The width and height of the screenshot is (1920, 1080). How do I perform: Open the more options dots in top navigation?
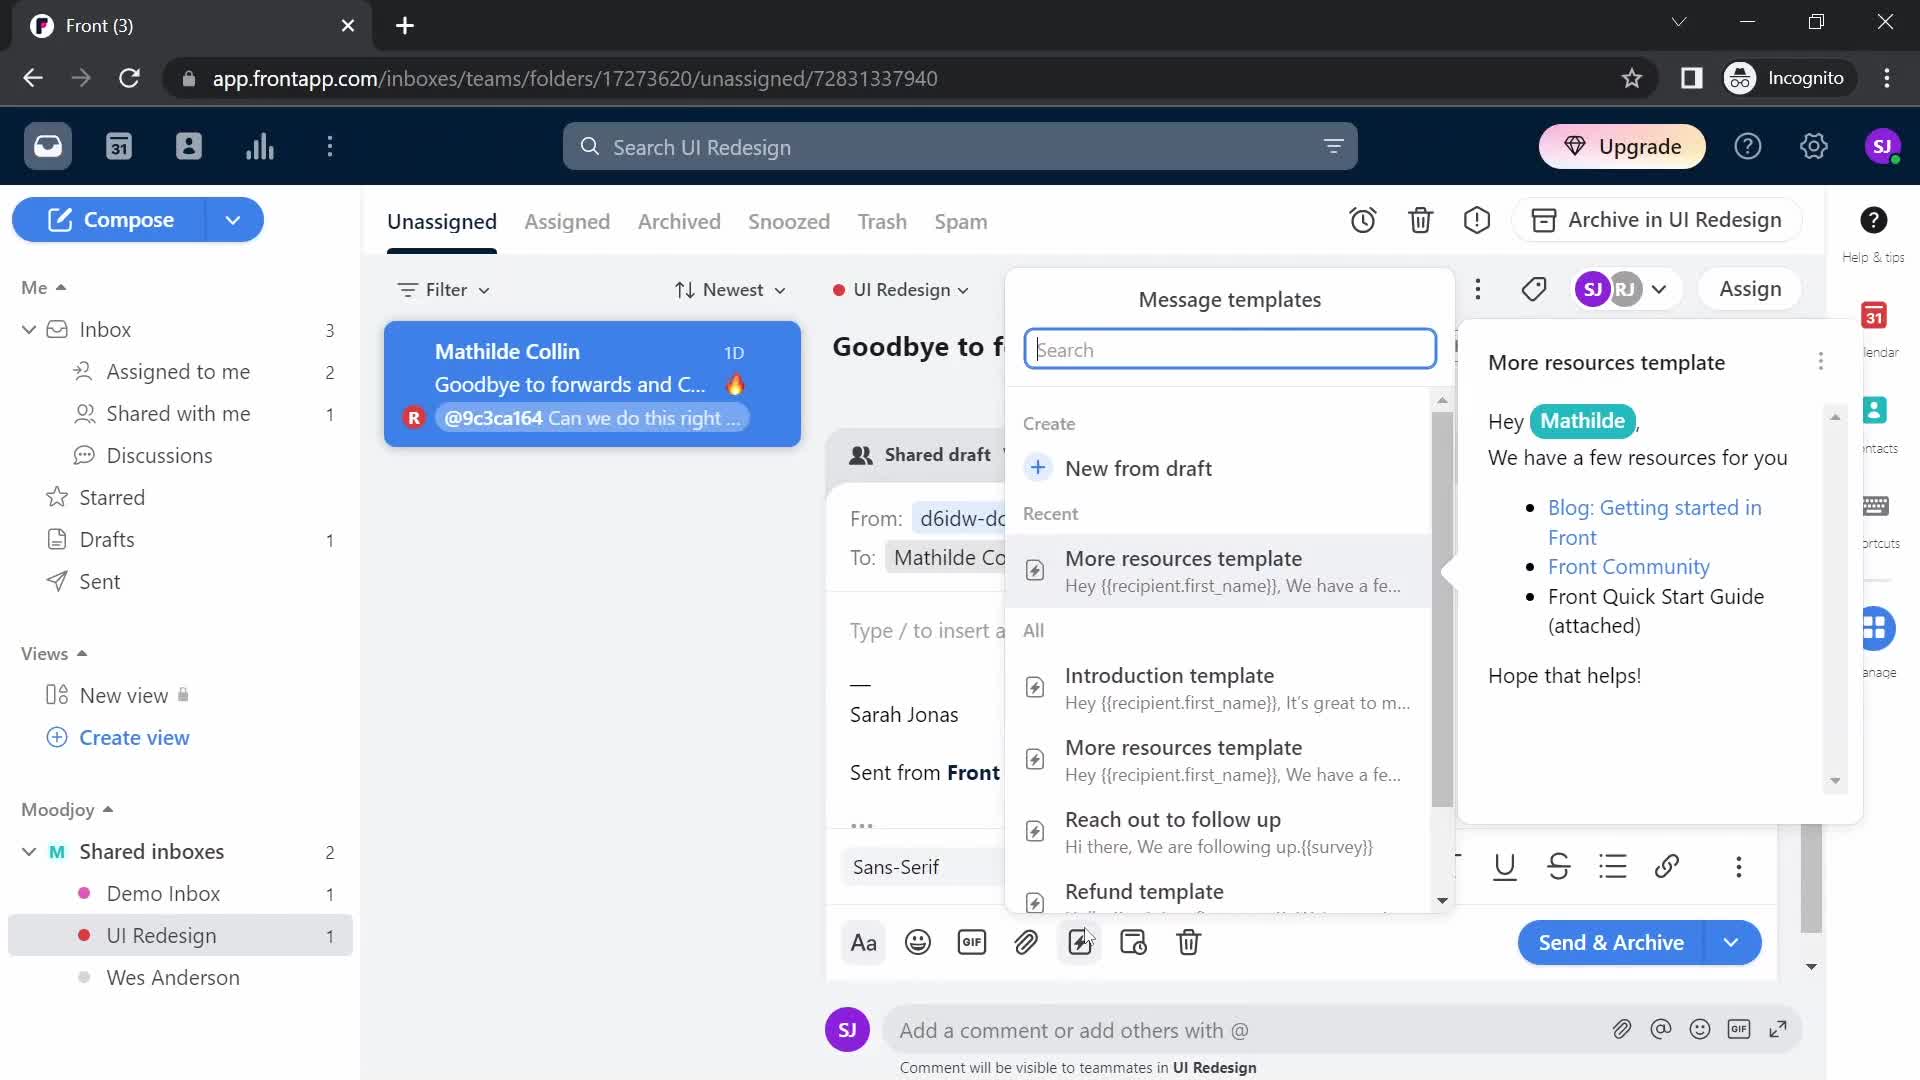click(x=330, y=147)
